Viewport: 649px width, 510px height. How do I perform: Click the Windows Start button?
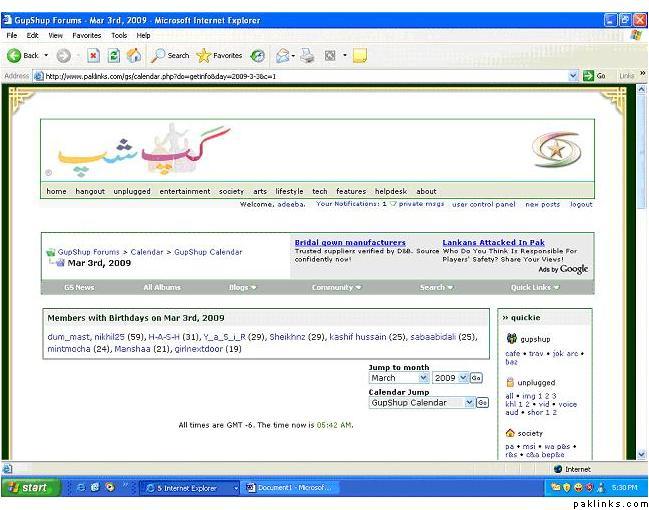tap(29, 488)
